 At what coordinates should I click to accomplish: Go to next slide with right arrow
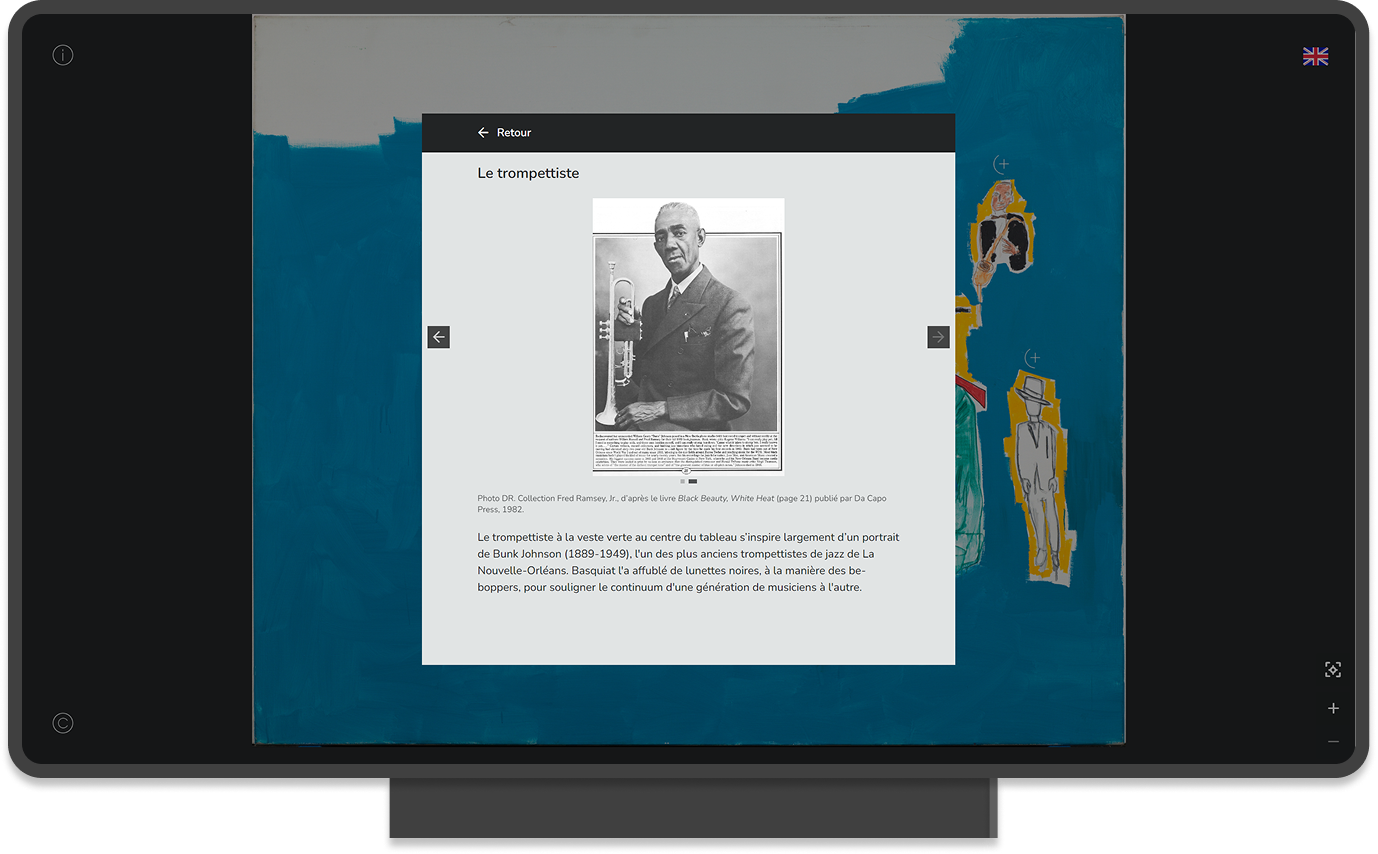tap(938, 337)
